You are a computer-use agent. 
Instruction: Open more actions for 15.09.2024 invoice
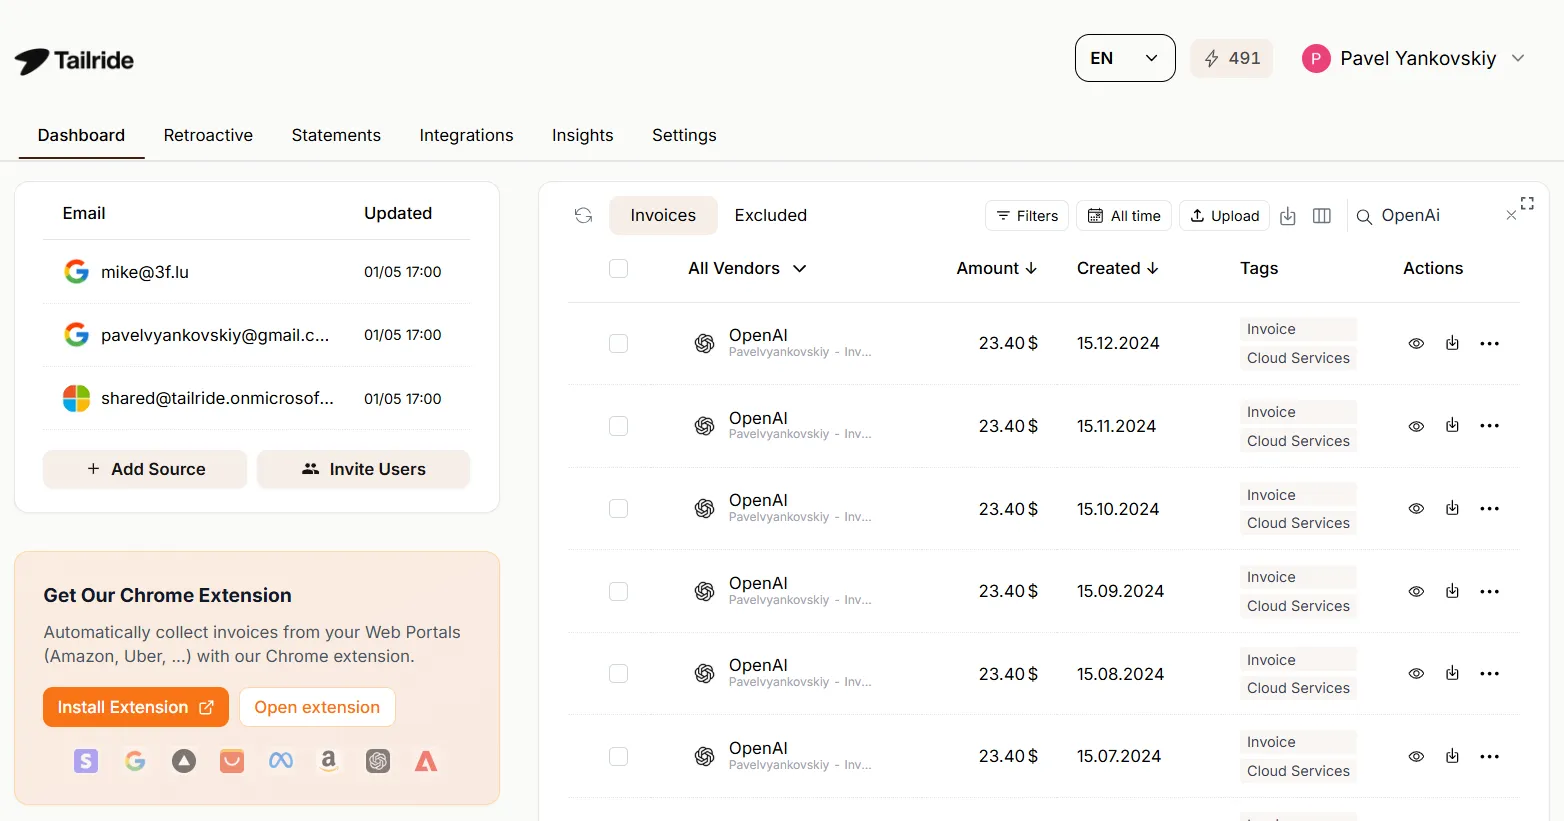[1490, 591]
